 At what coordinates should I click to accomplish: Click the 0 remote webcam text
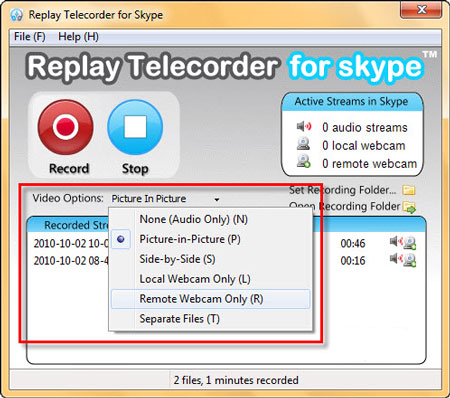pos(369,164)
